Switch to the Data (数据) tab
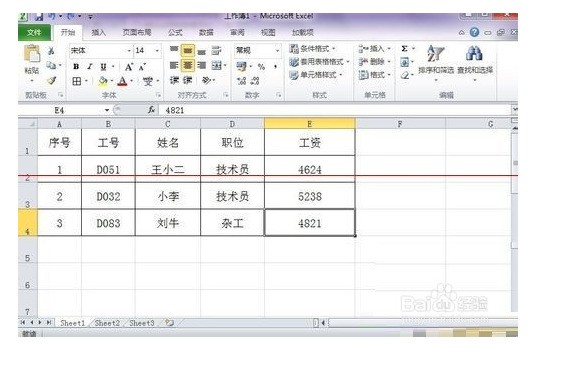This screenshot has width=584, height=369. pyautogui.click(x=206, y=33)
